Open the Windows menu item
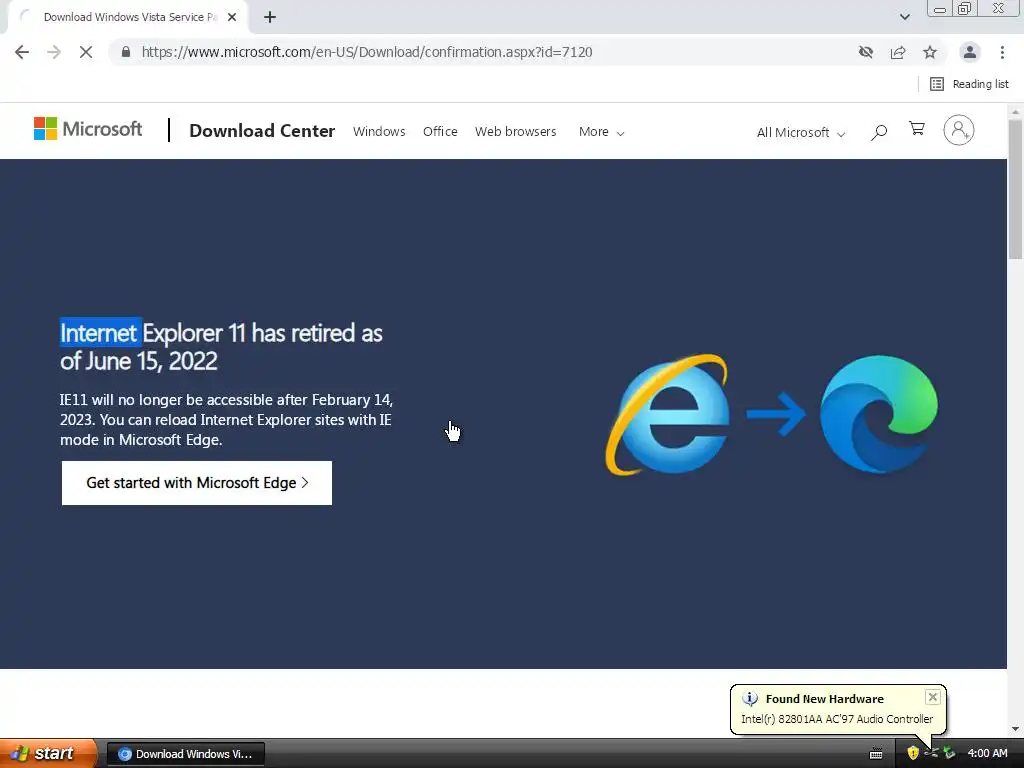 click(379, 131)
